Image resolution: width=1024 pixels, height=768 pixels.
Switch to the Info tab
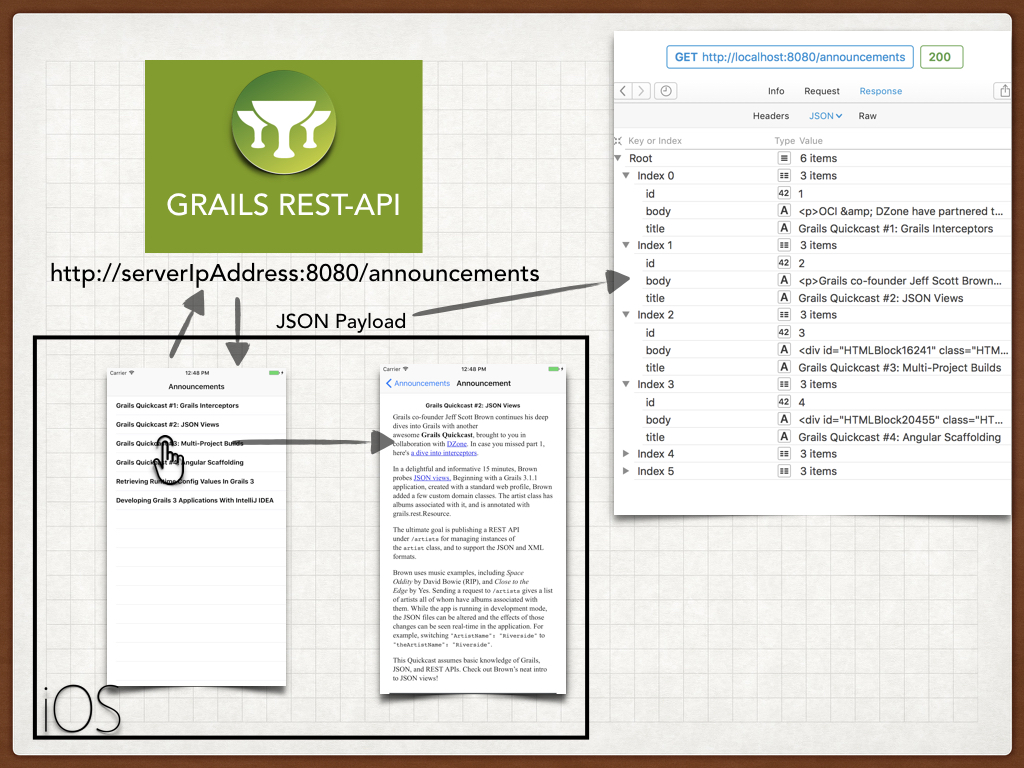(776, 91)
